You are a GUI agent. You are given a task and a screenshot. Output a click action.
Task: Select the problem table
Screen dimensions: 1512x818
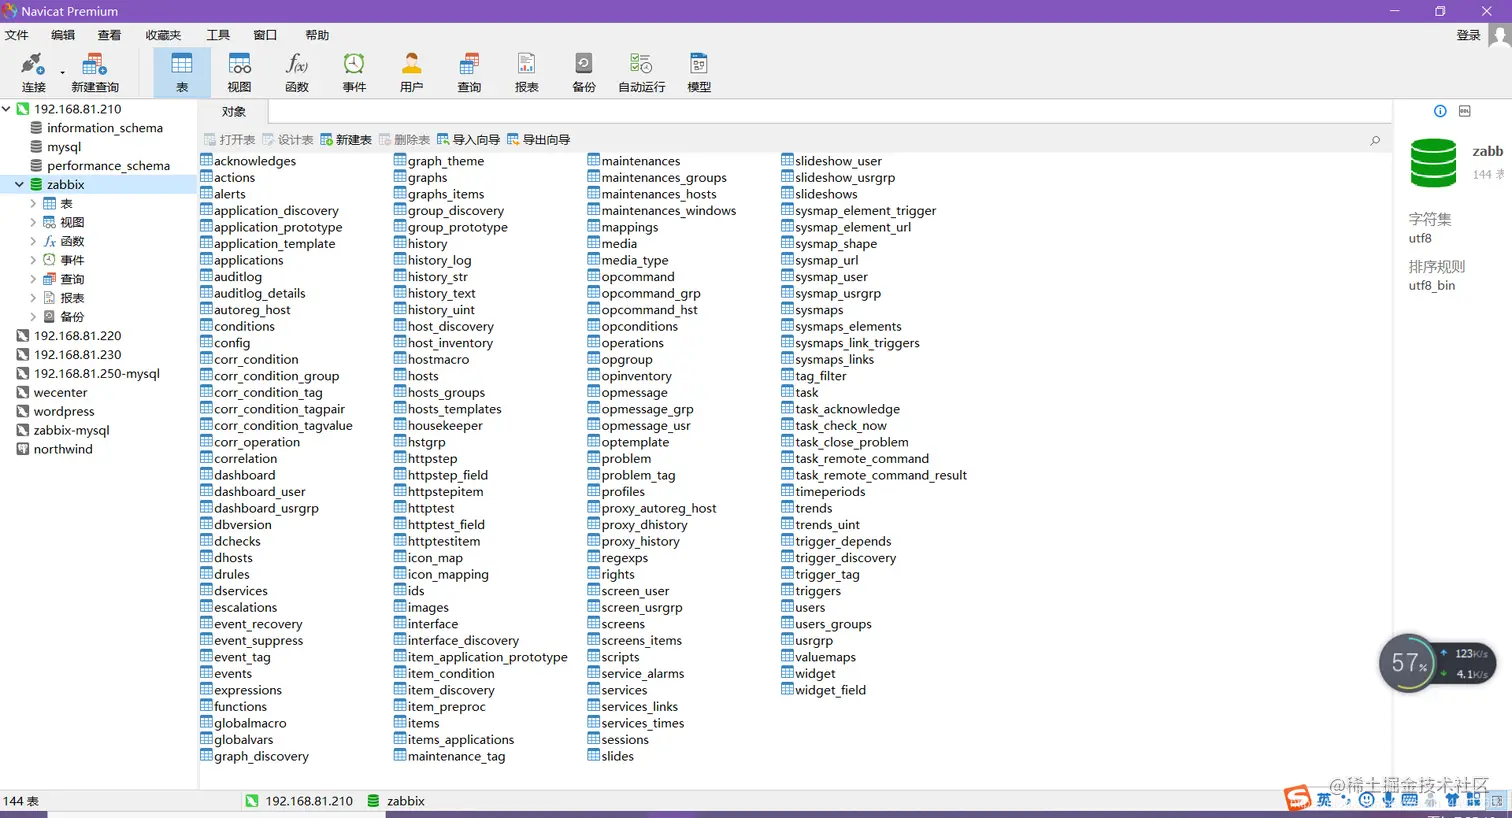coord(619,459)
